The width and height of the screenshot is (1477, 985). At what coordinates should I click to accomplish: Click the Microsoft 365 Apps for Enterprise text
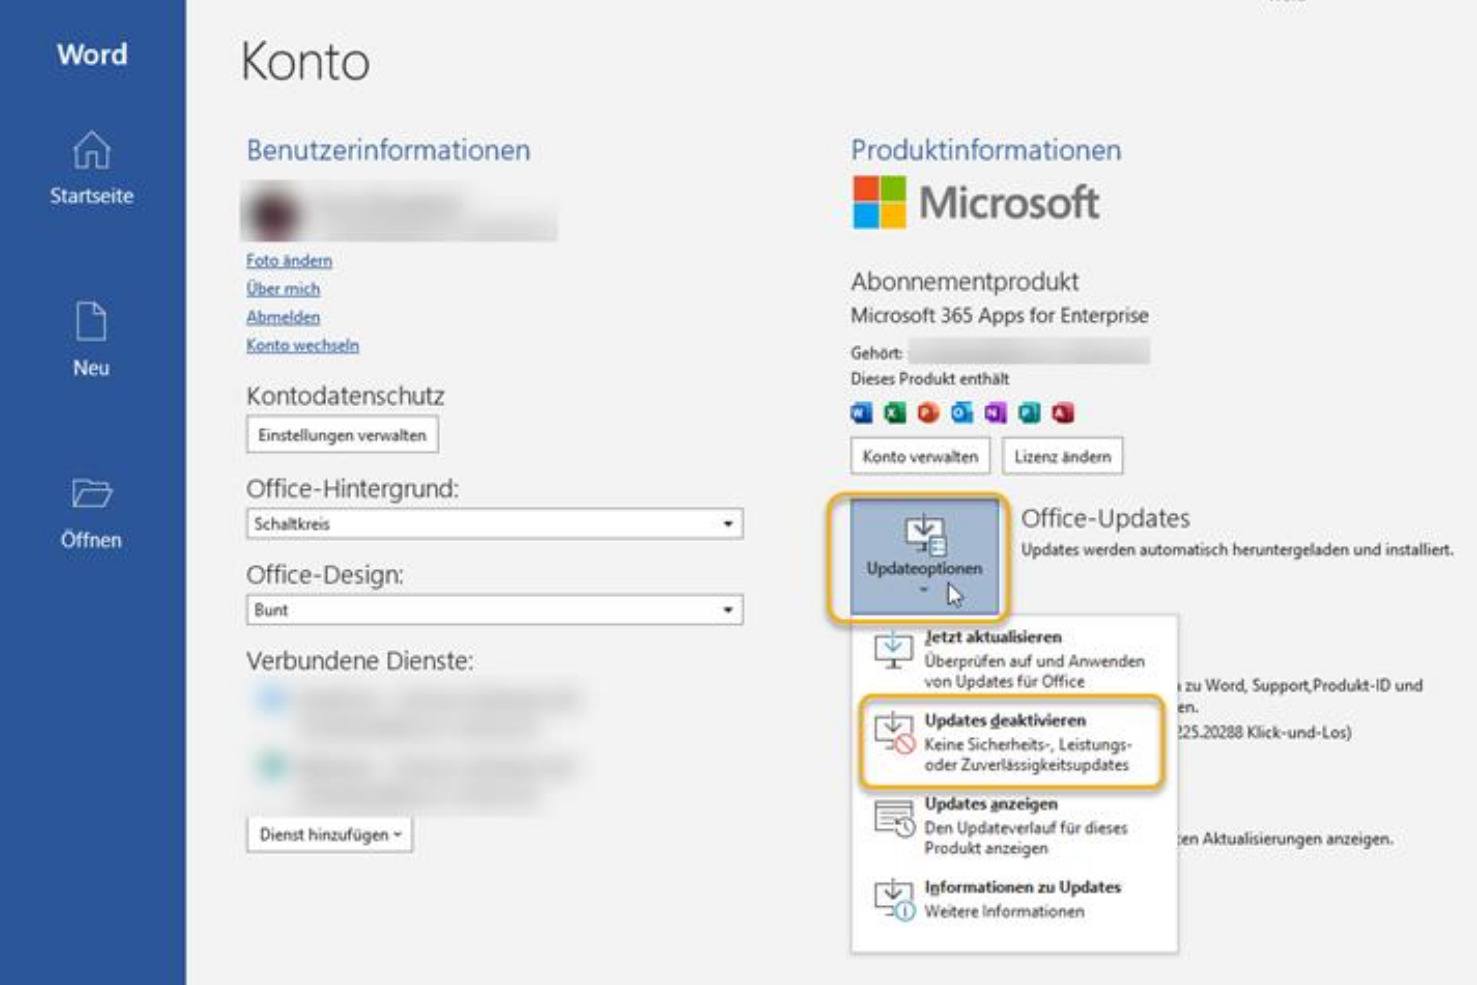999,316
